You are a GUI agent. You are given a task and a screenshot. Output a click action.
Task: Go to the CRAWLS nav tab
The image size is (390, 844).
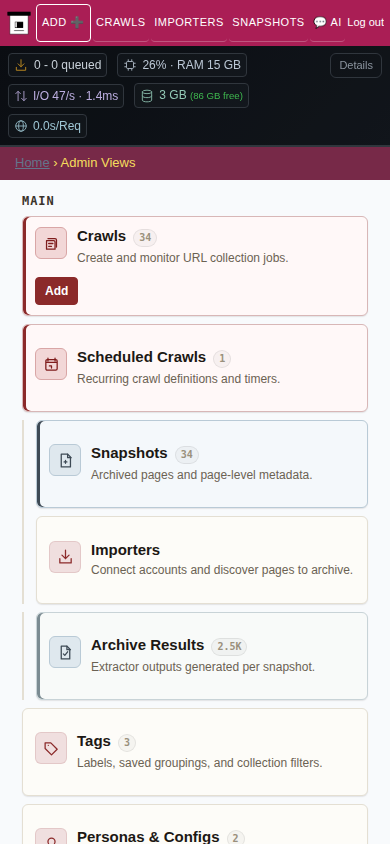[x=120, y=23]
